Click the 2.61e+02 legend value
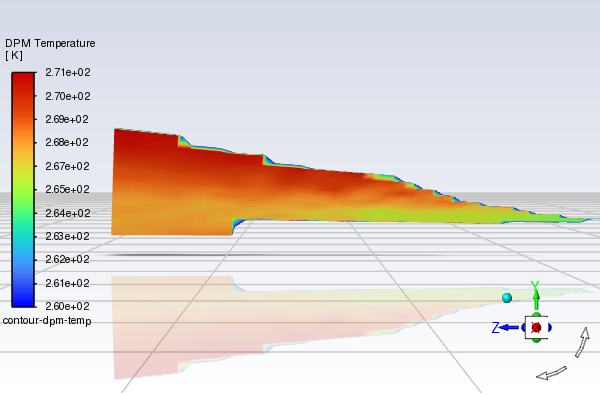The image size is (600, 395). click(67, 283)
